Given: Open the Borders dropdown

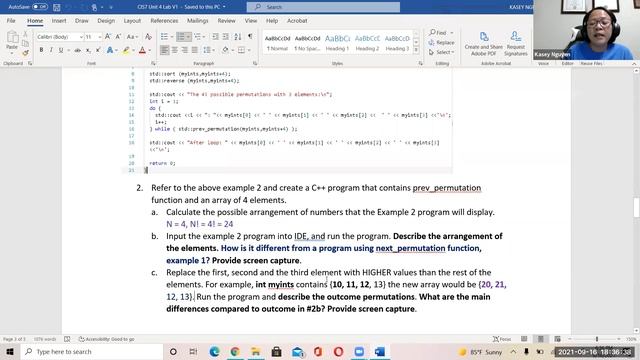Looking at the screenshot, I should pos(249,50).
